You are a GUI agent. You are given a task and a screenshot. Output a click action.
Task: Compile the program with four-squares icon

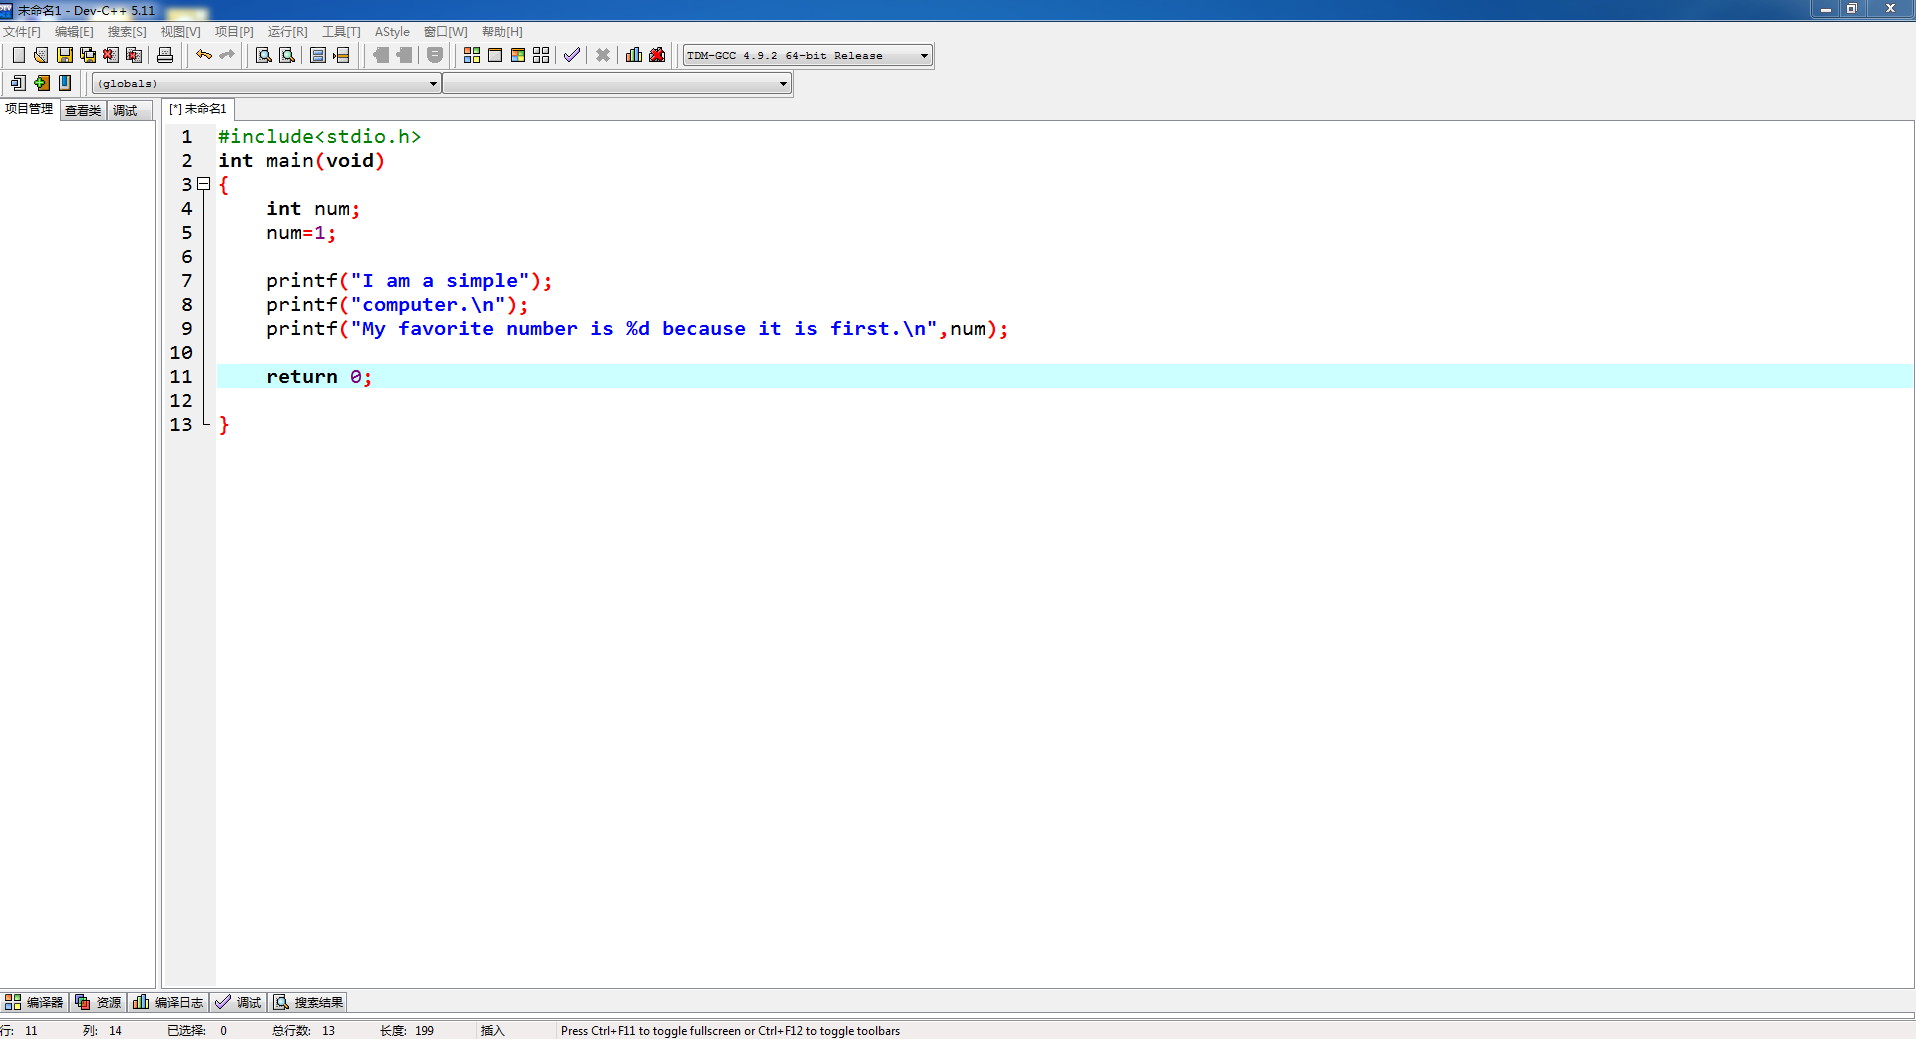[x=472, y=55]
